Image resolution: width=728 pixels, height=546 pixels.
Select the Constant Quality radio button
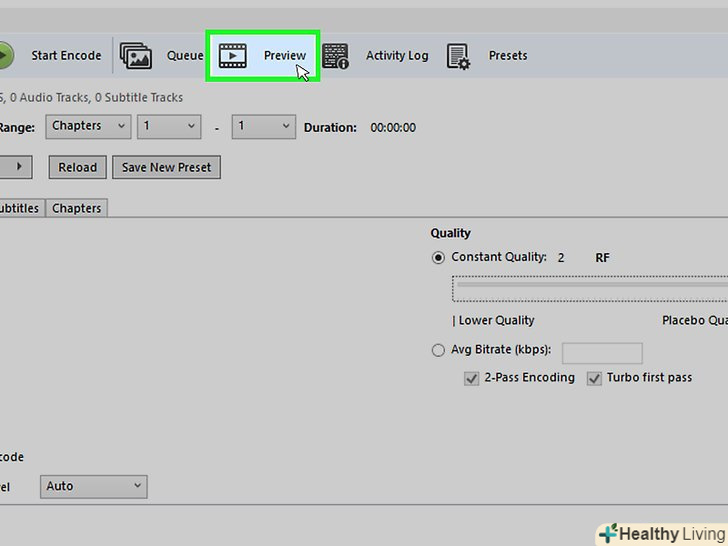(x=438, y=257)
